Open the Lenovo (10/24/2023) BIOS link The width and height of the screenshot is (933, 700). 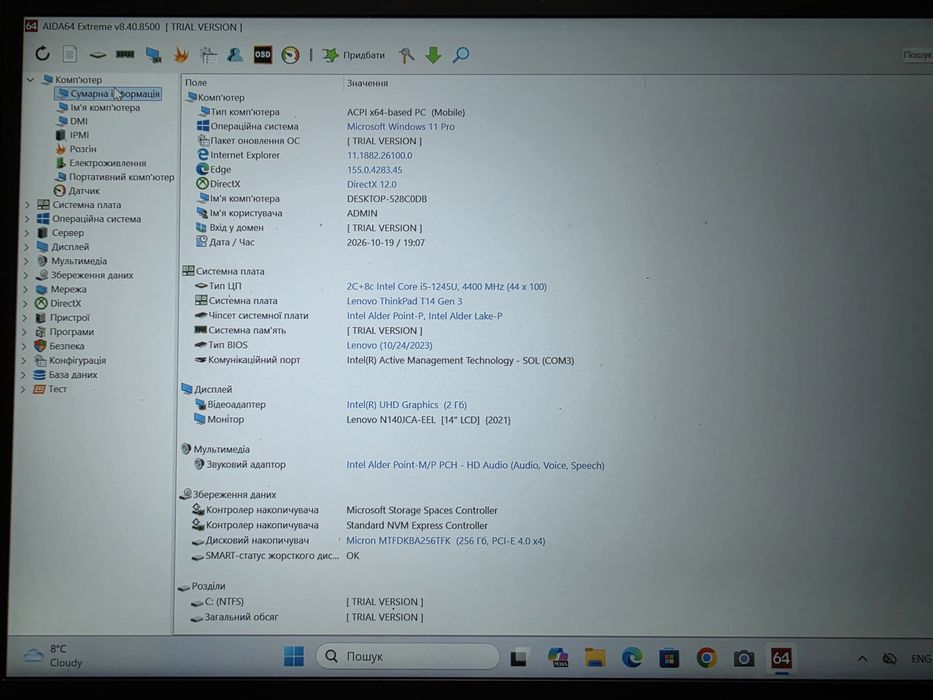click(389, 345)
